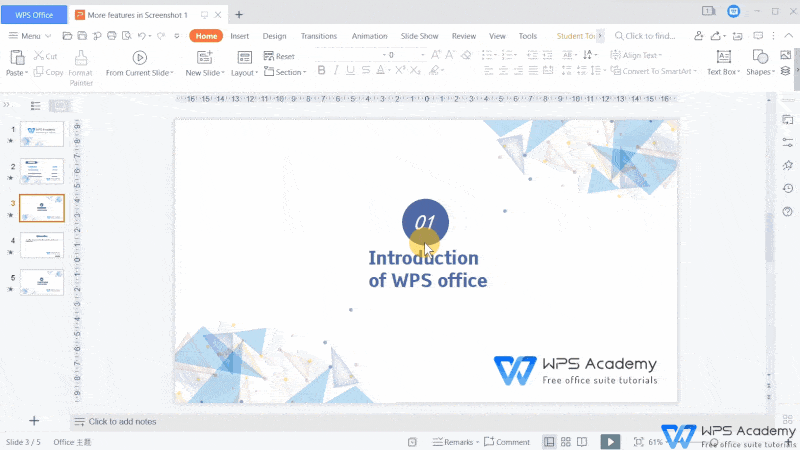Viewport: 800px width, 450px height.
Task: Open the text highlight pen dropdown
Action: pyautogui.click(x=442, y=70)
